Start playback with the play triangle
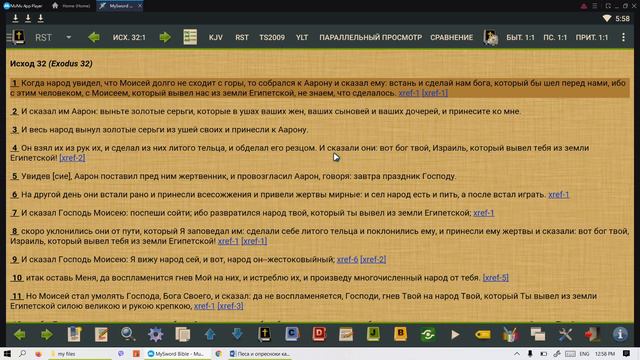This screenshot has height=360, width=640. 455,335
